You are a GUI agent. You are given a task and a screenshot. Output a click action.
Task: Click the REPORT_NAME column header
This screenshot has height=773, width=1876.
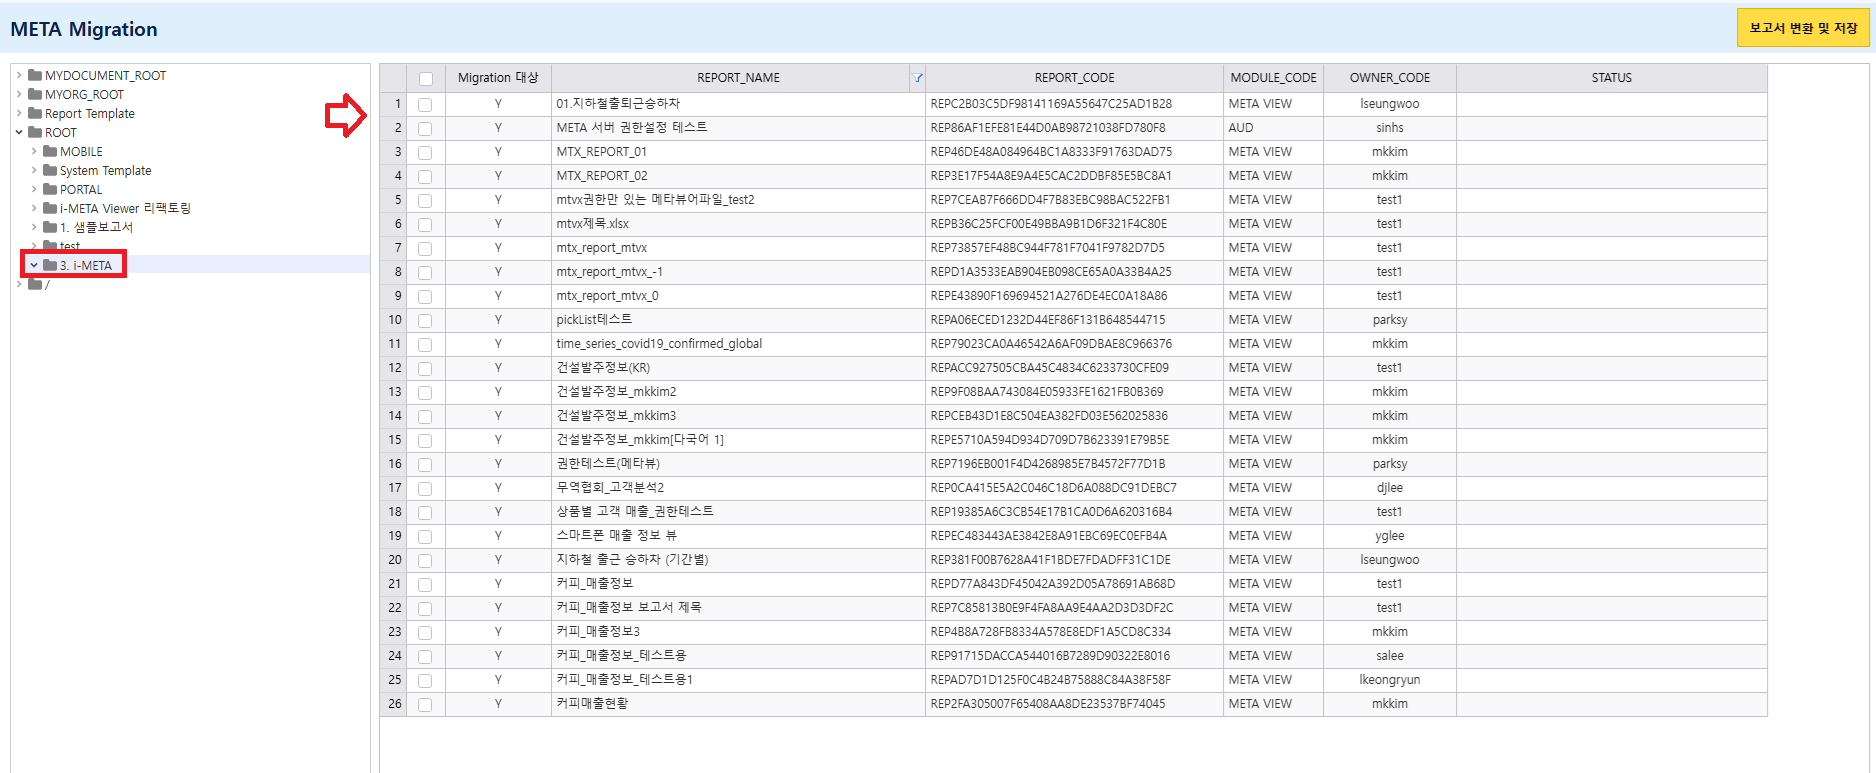click(738, 78)
